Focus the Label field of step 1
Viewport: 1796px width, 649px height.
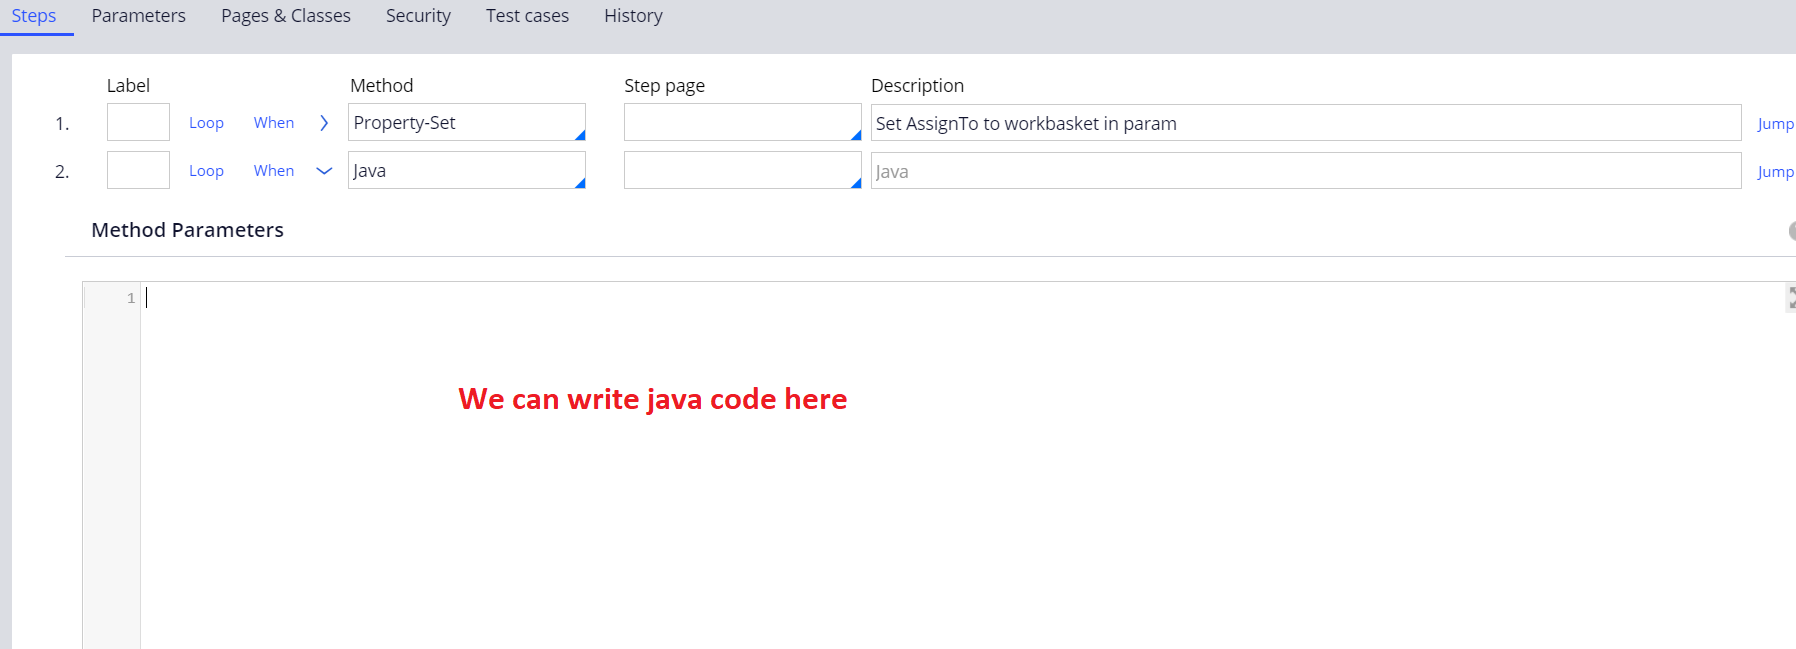(138, 123)
